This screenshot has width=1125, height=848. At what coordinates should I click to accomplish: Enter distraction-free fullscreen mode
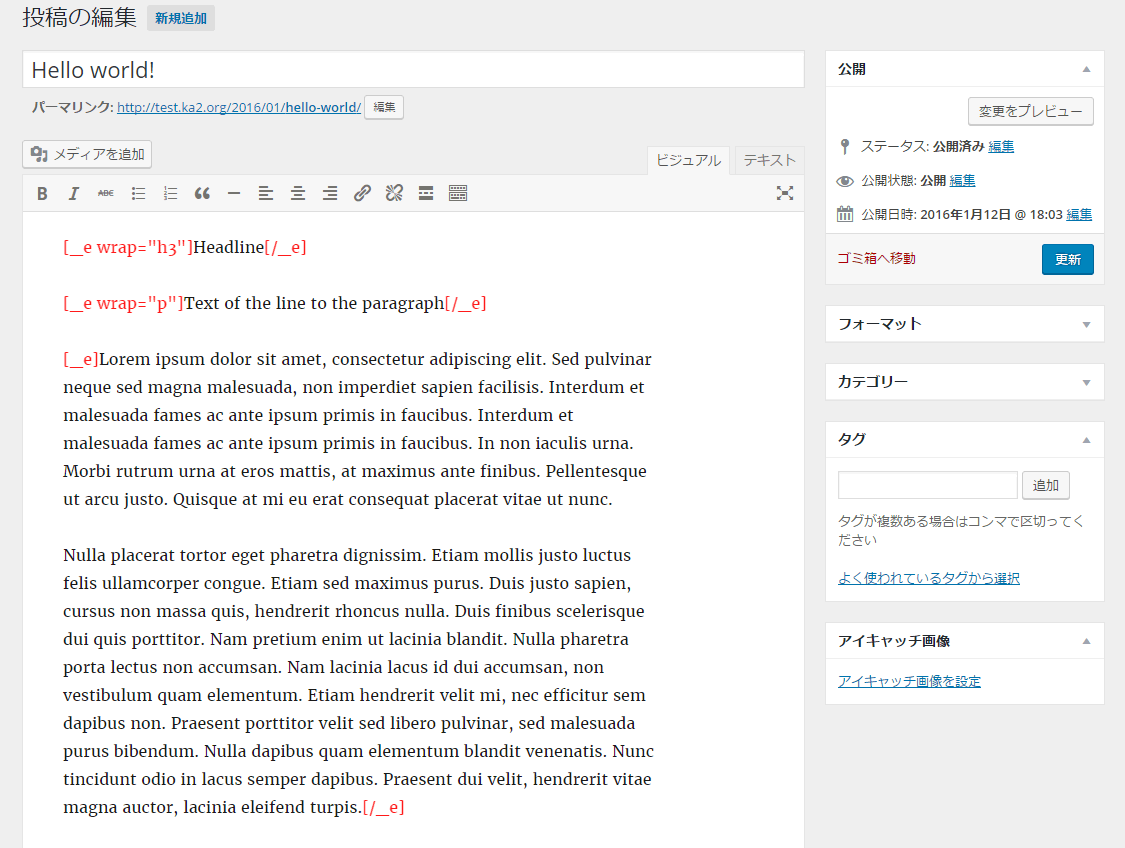click(785, 194)
